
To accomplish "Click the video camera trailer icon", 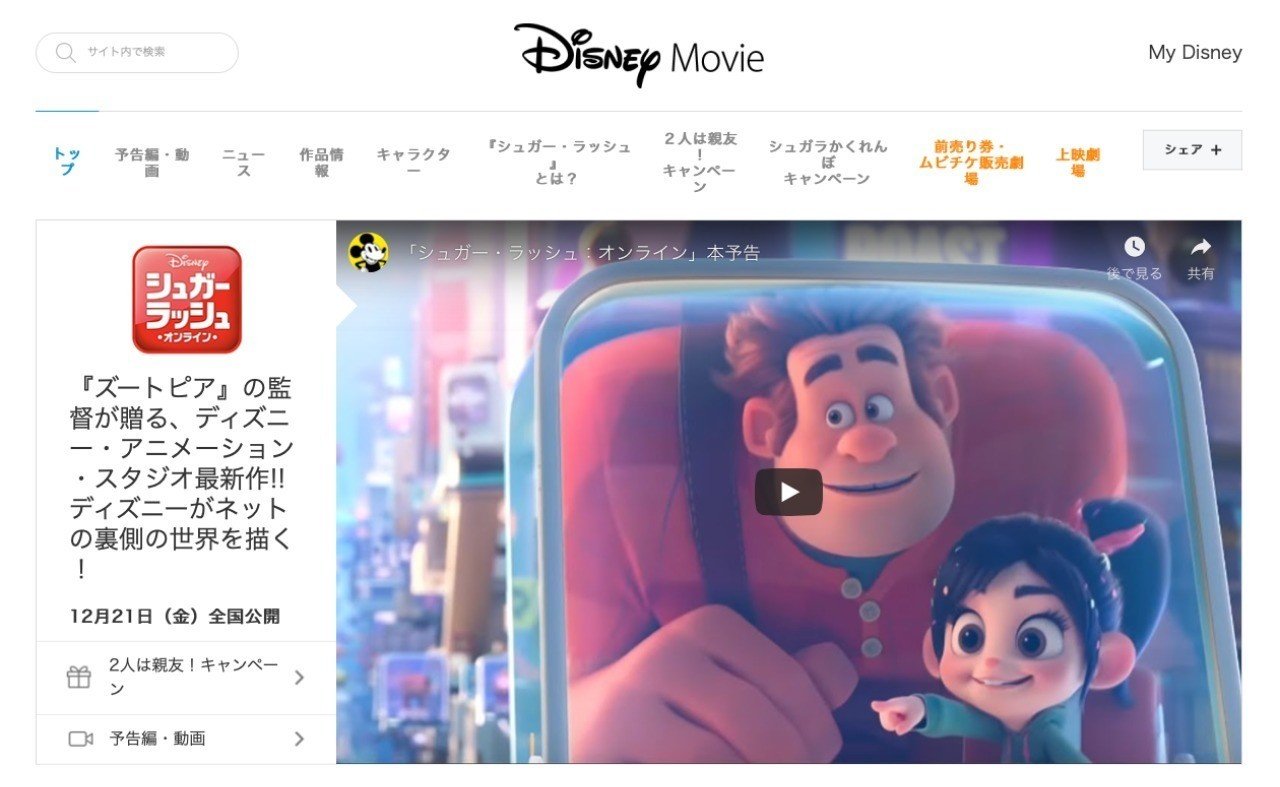I will [x=80, y=739].
